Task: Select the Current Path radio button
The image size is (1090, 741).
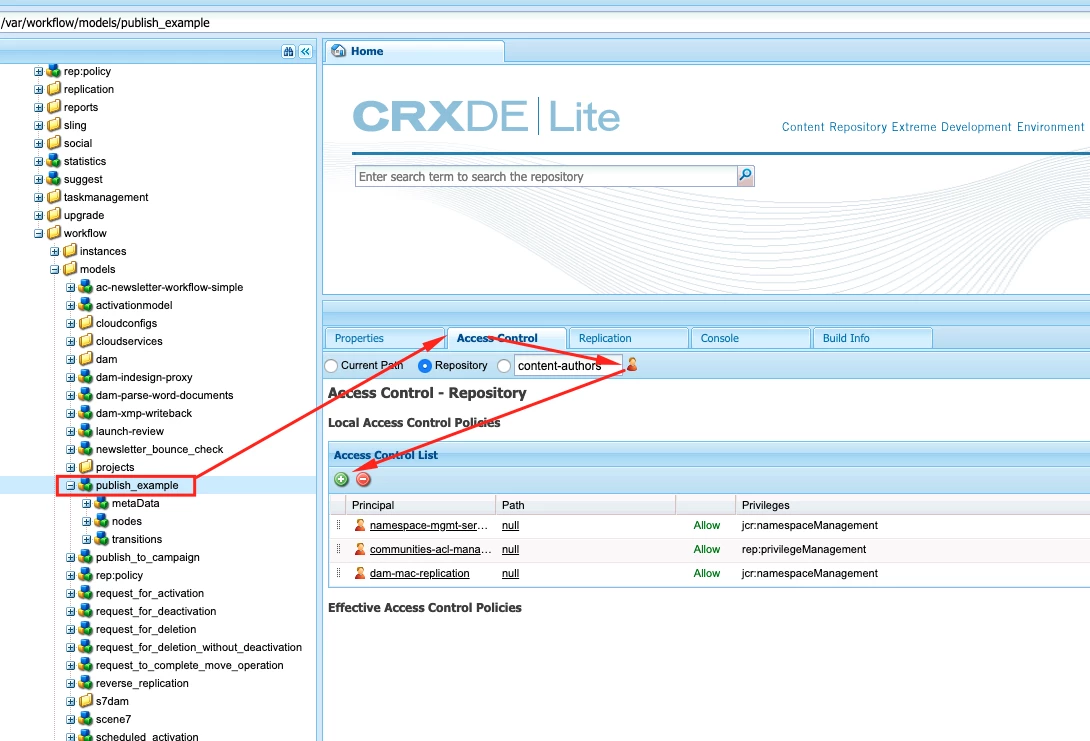Action: (x=332, y=366)
